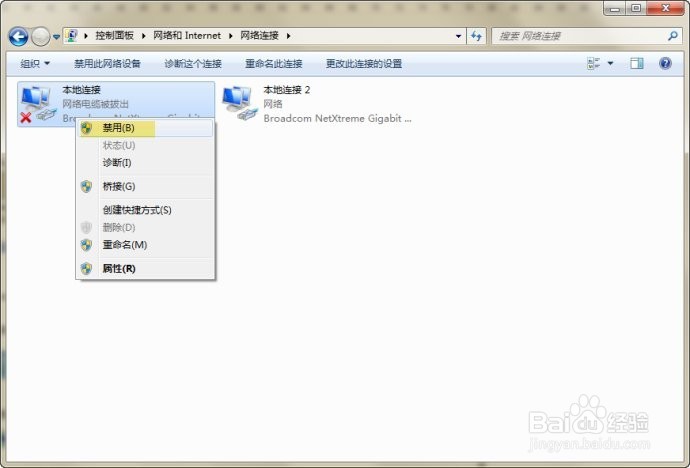The image size is (690, 468).
Task: Choose 状态(U) from the context menu
Action: tap(146, 145)
